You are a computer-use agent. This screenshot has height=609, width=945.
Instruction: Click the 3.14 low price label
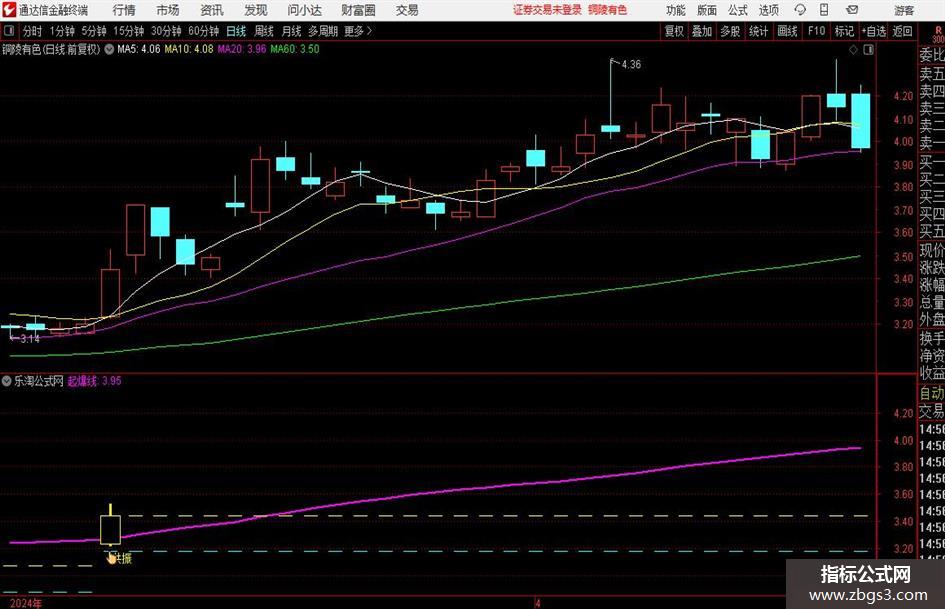30,339
